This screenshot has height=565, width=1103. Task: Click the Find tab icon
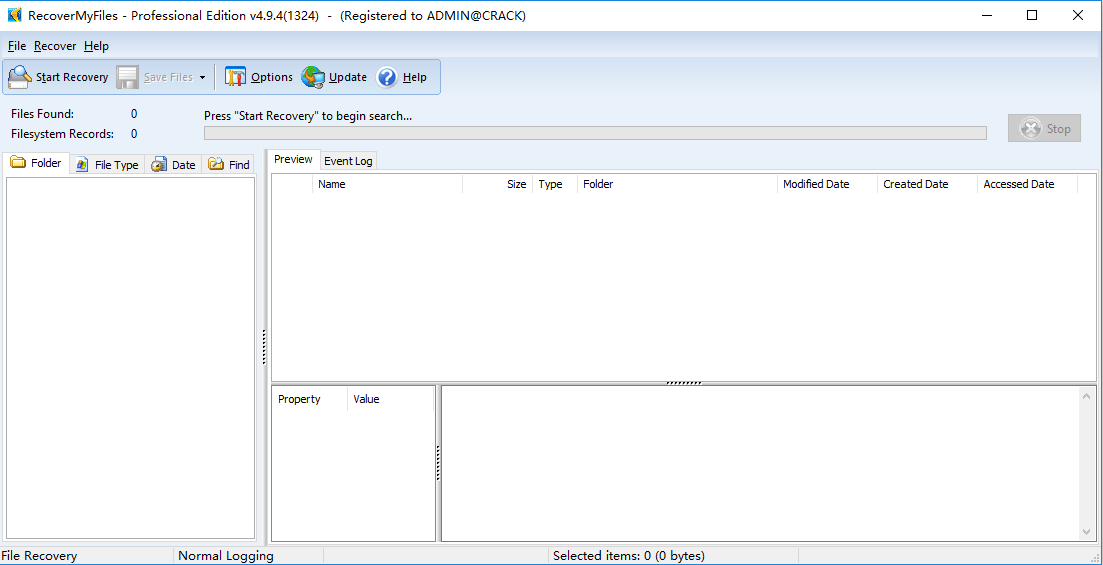click(x=216, y=164)
